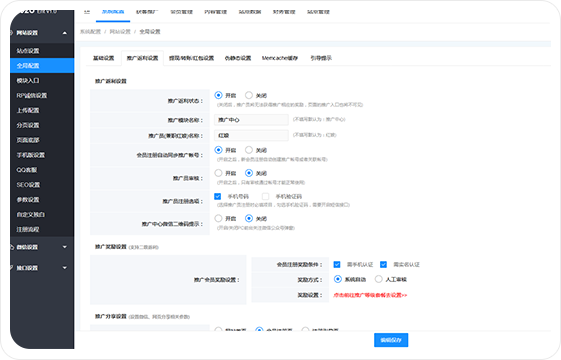Screen dimensions: 561x360
Task: Select 全局配置 in the sidebar
Action: coord(42,65)
